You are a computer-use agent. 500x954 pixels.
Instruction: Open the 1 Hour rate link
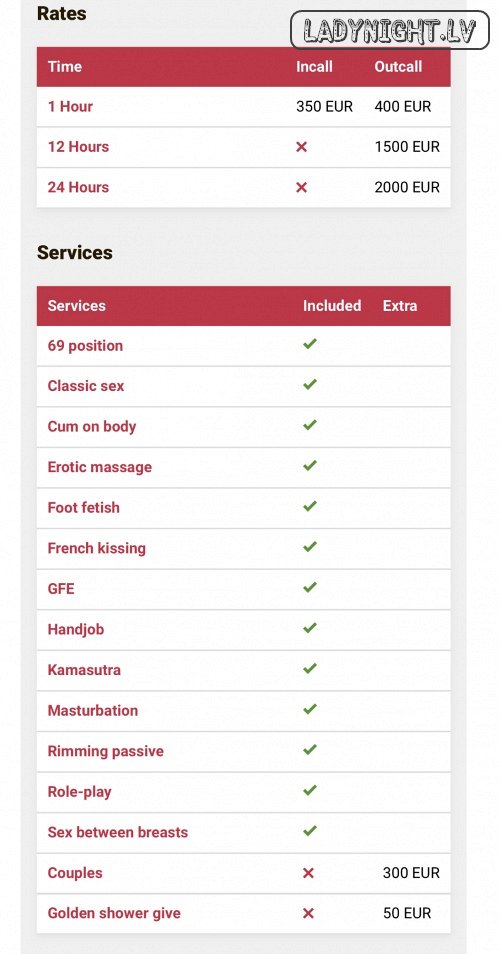pyautogui.click(x=70, y=106)
